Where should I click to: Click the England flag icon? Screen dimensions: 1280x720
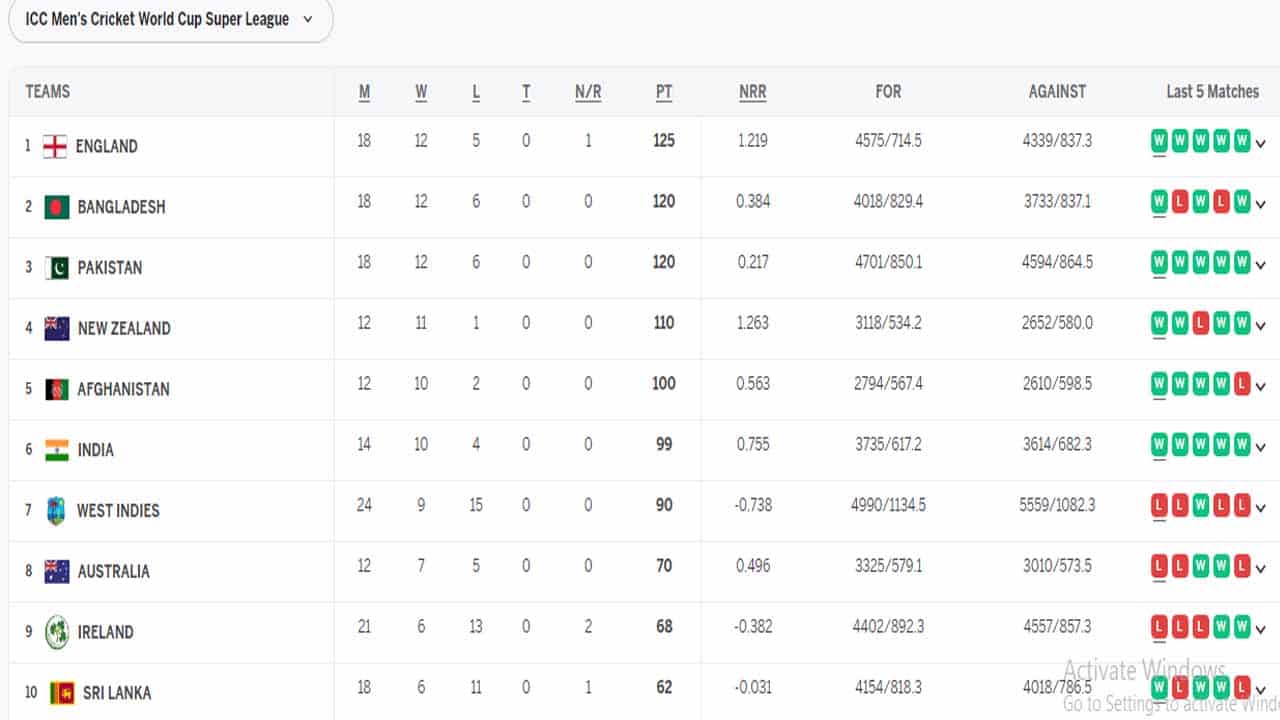tap(55, 147)
